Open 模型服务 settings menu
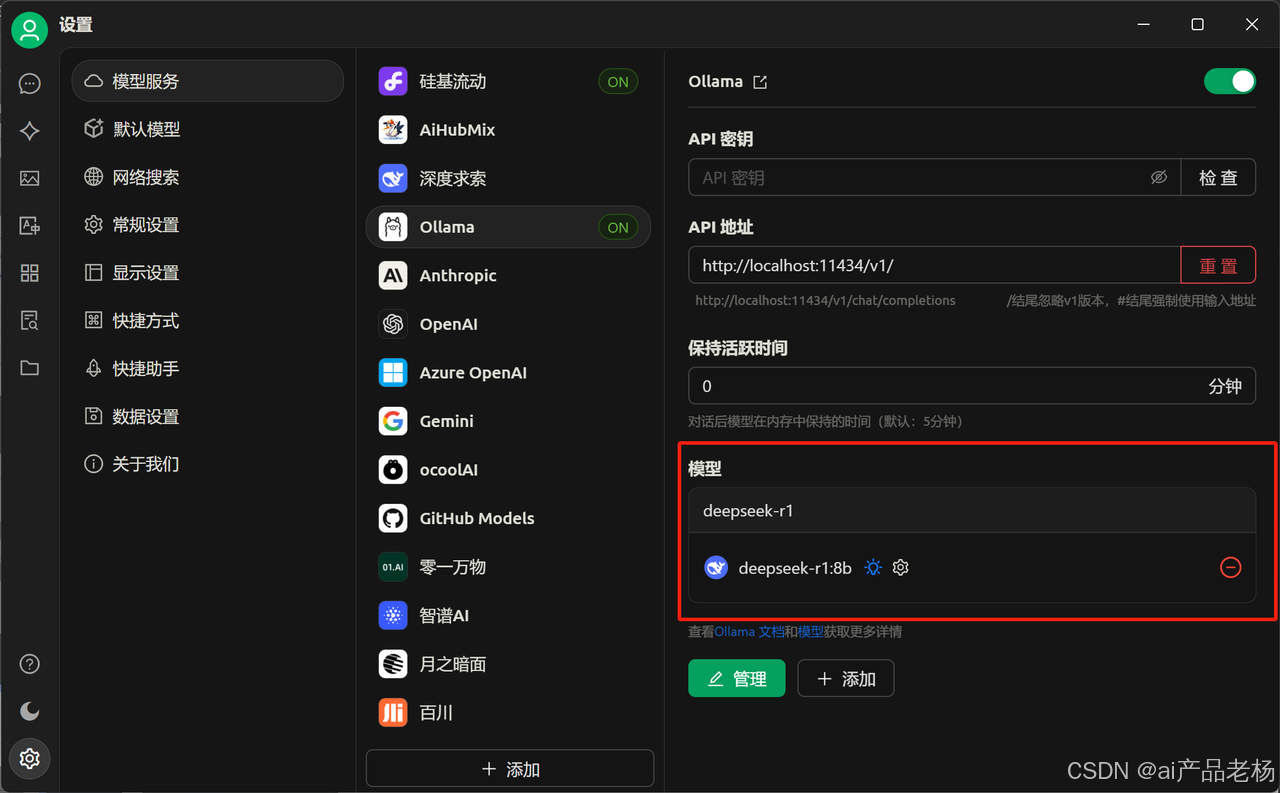1280x793 pixels. point(208,81)
